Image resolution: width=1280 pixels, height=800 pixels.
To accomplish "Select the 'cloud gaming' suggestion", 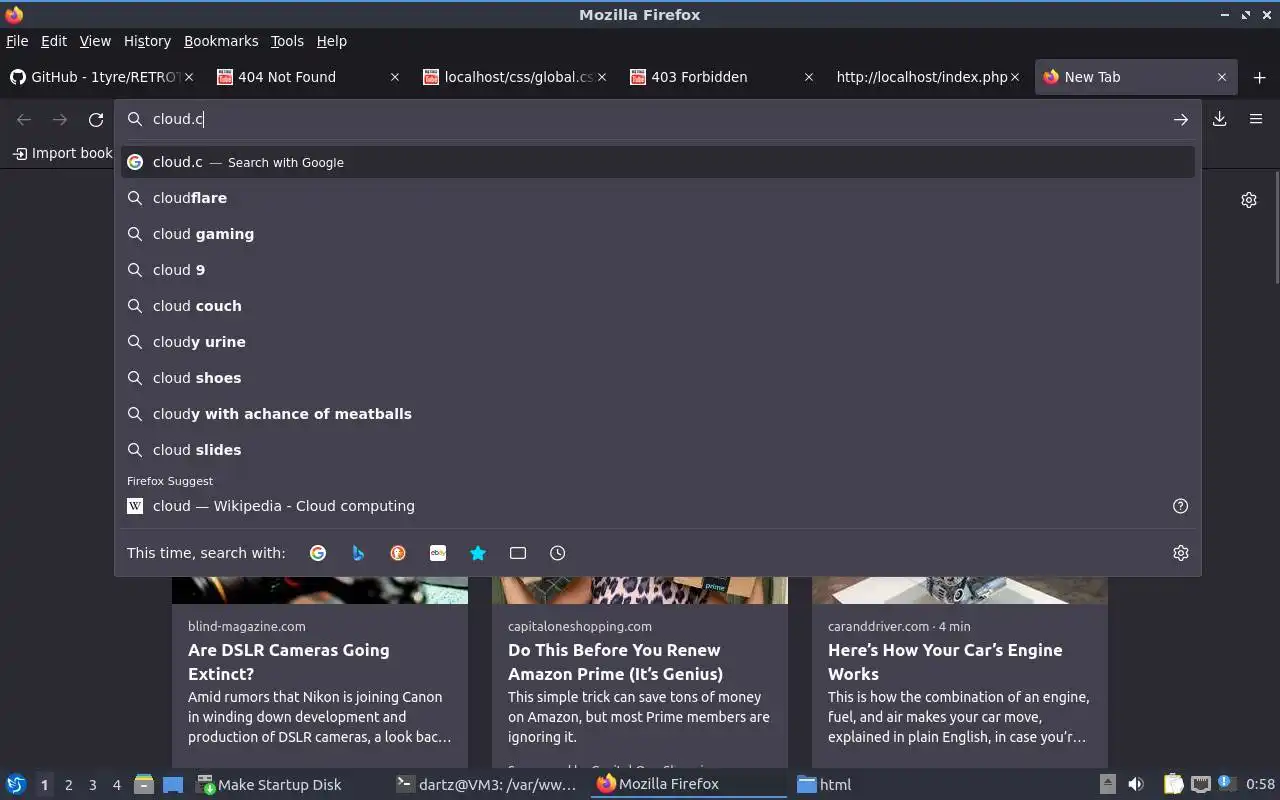I will [x=658, y=234].
